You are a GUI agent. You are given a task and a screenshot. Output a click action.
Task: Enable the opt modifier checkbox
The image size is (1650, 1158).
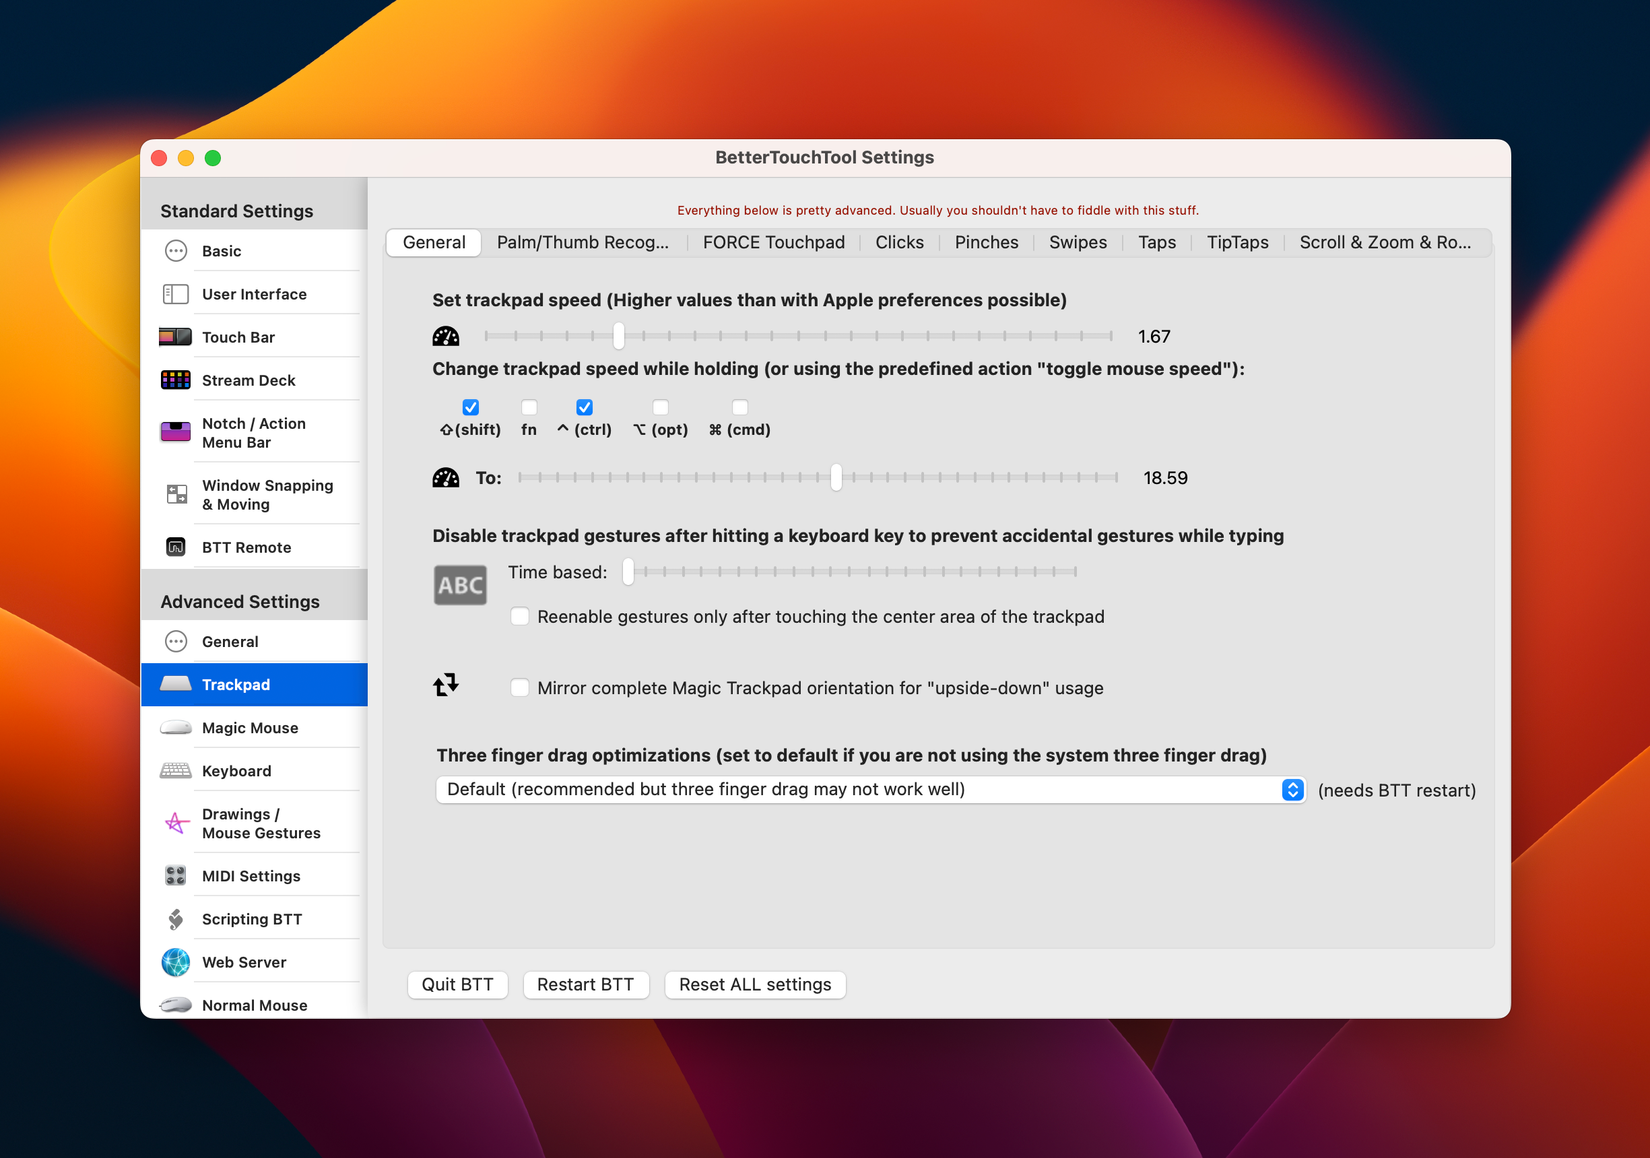coord(660,407)
